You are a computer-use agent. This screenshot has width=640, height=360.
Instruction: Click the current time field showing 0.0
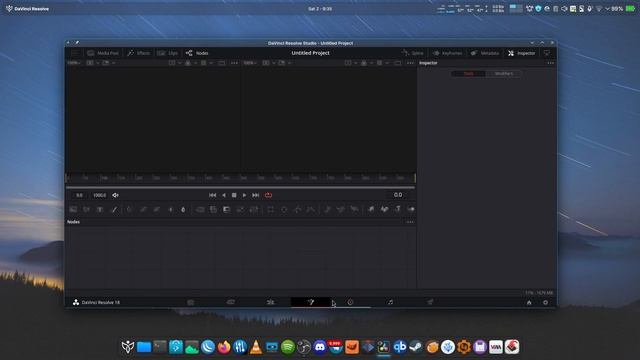[x=398, y=195]
